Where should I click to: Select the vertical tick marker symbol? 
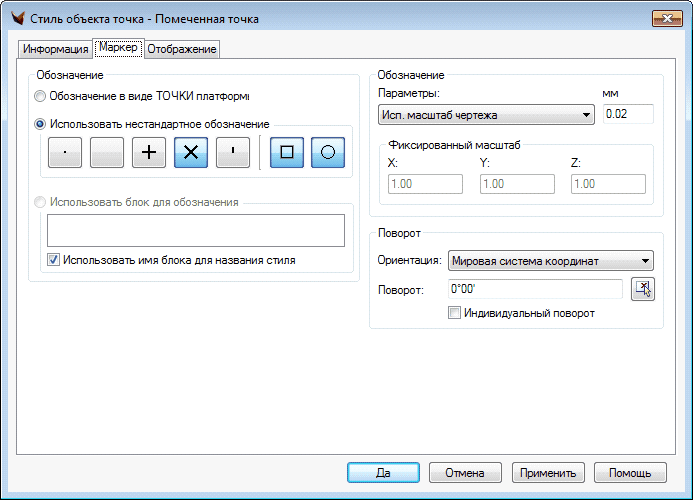click(233, 152)
